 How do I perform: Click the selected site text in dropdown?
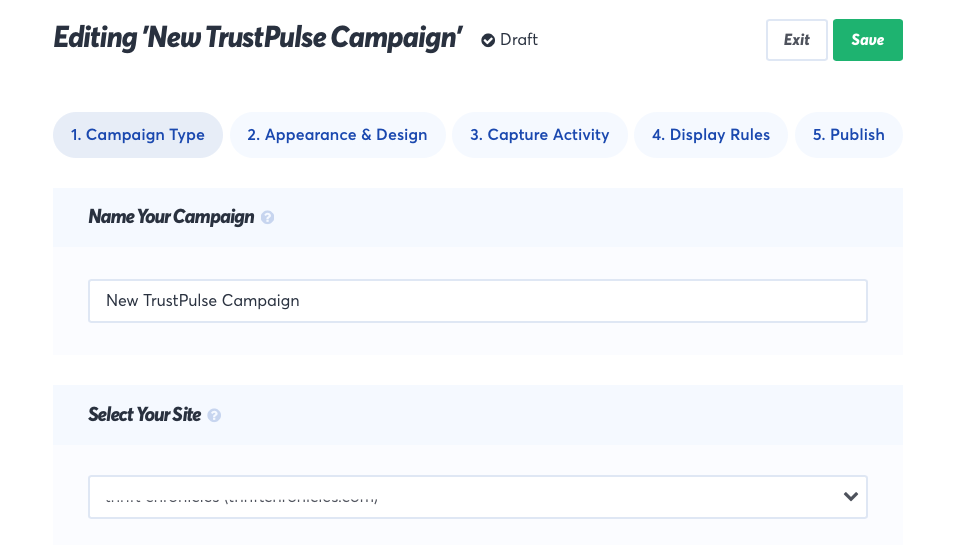tap(241, 497)
